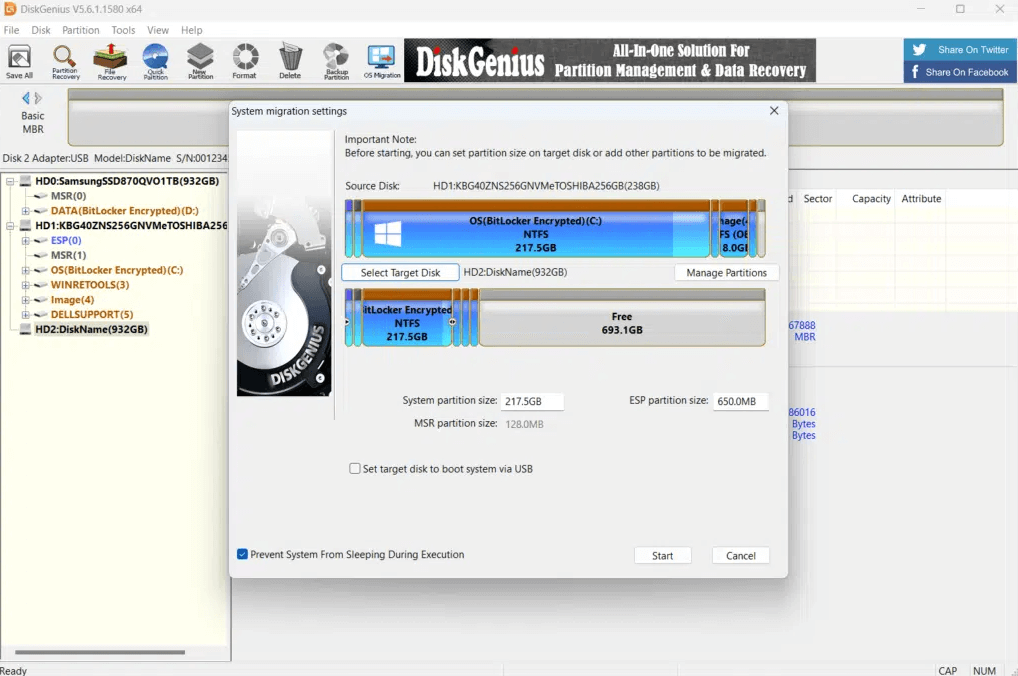Click the Format toolbar icon

pos(245,62)
